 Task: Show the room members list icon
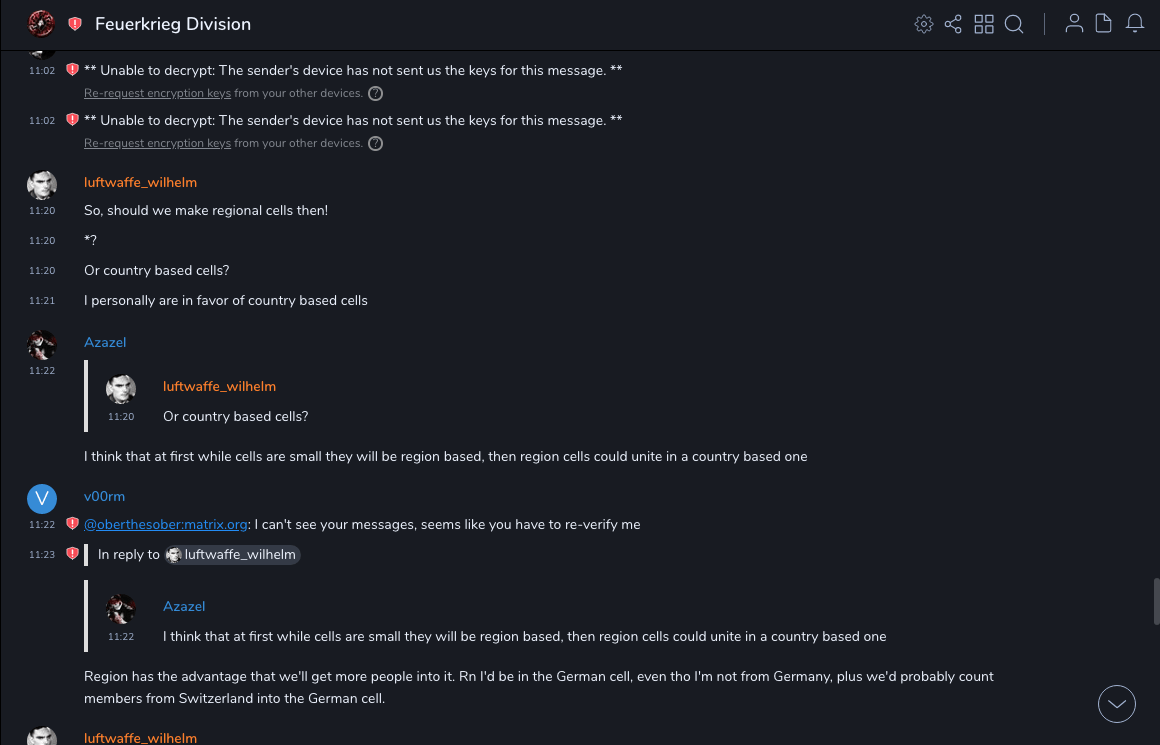tap(1074, 24)
